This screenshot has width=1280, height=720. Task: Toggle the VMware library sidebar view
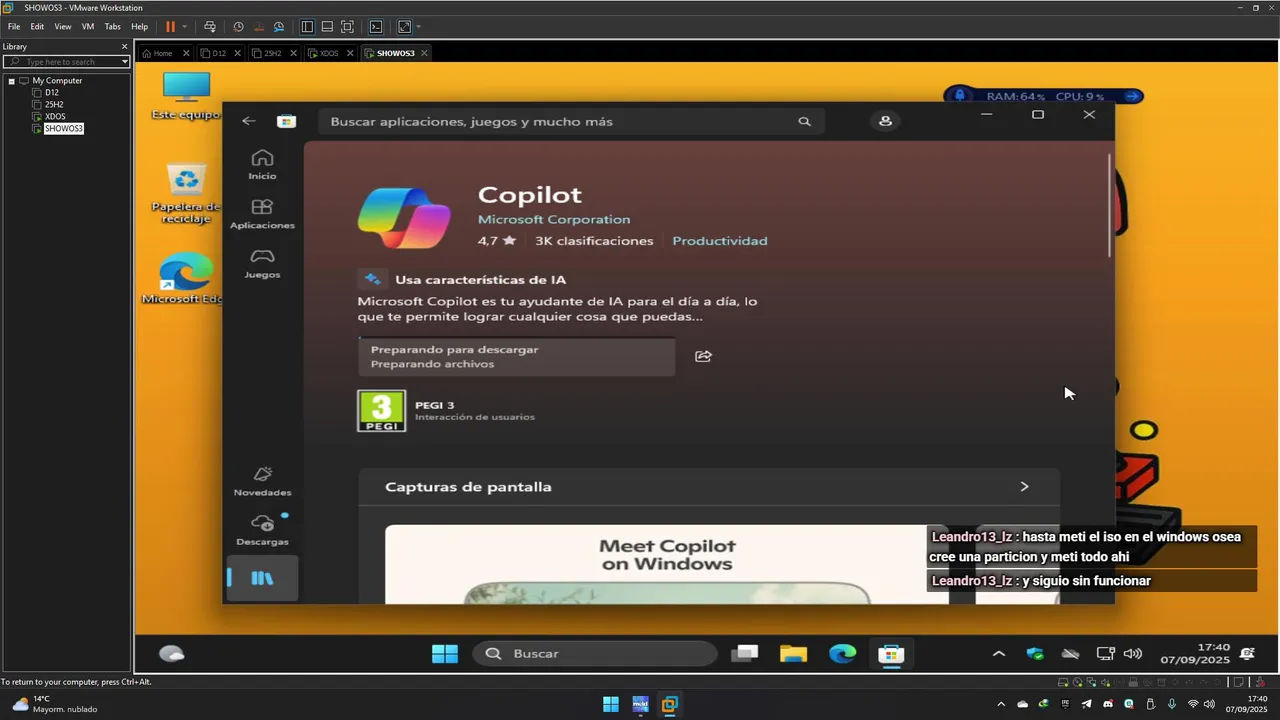(307, 27)
